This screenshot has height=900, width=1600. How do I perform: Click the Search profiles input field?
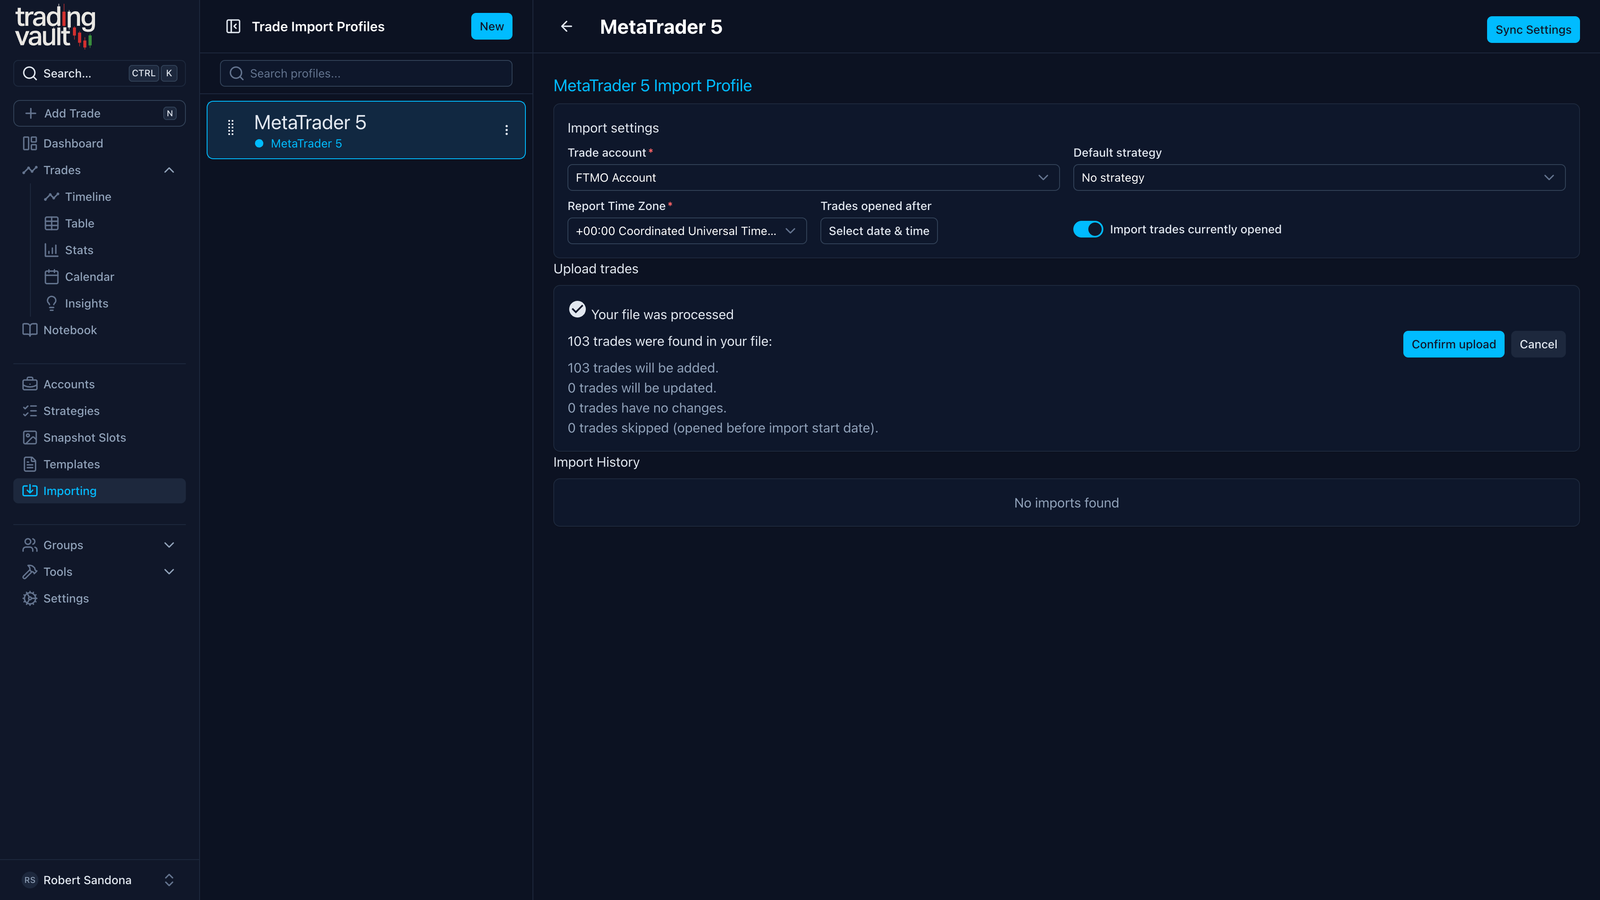(x=366, y=73)
